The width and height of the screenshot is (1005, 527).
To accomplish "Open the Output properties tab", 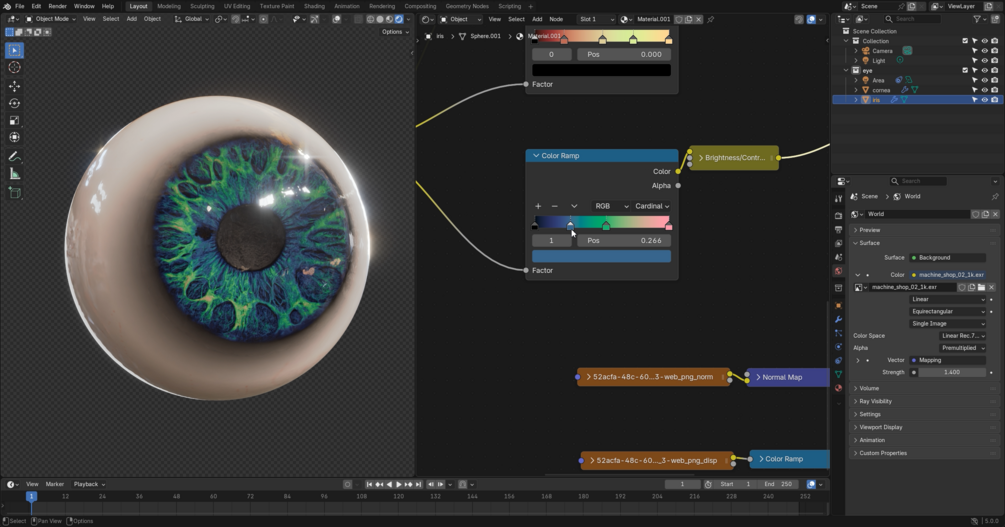I will click(x=838, y=230).
